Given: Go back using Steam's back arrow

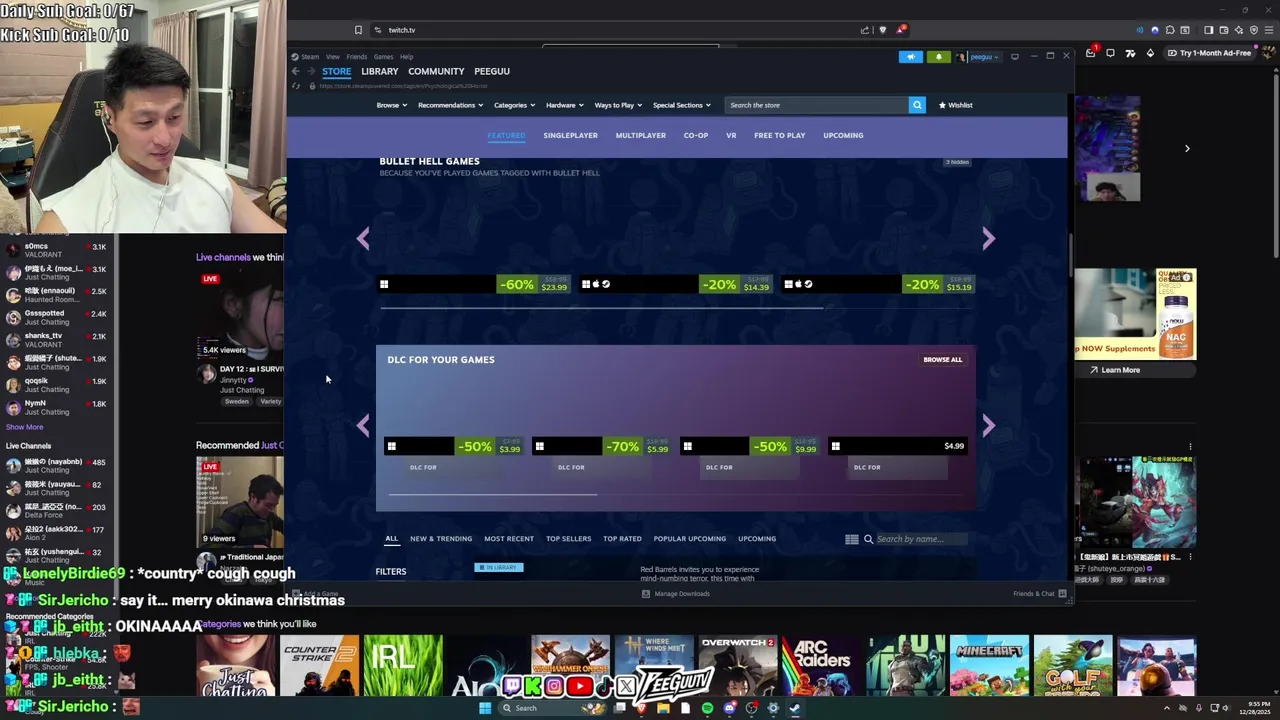Looking at the screenshot, I should point(296,71).
